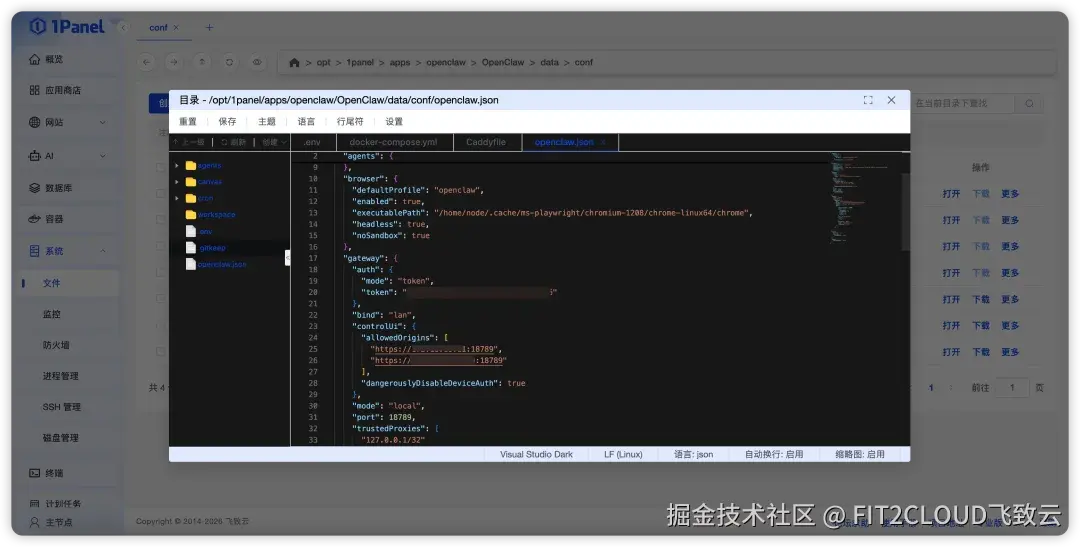Click Visual Studio Dark in status bar
1080x547 pixels.
point(536,455)
